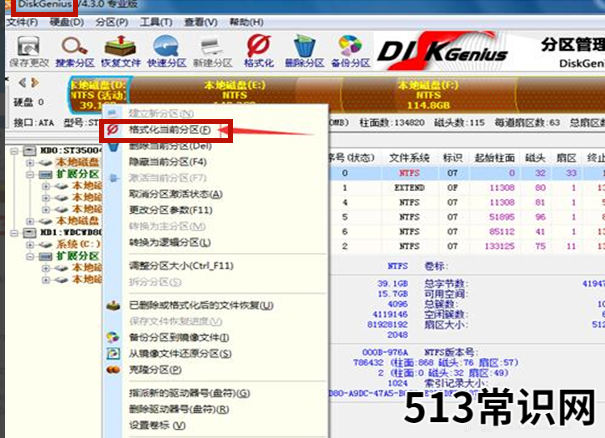The image size is (605, 438).
Task: Start the 快速分区 quick partition tool
Action: coord(167,51)
